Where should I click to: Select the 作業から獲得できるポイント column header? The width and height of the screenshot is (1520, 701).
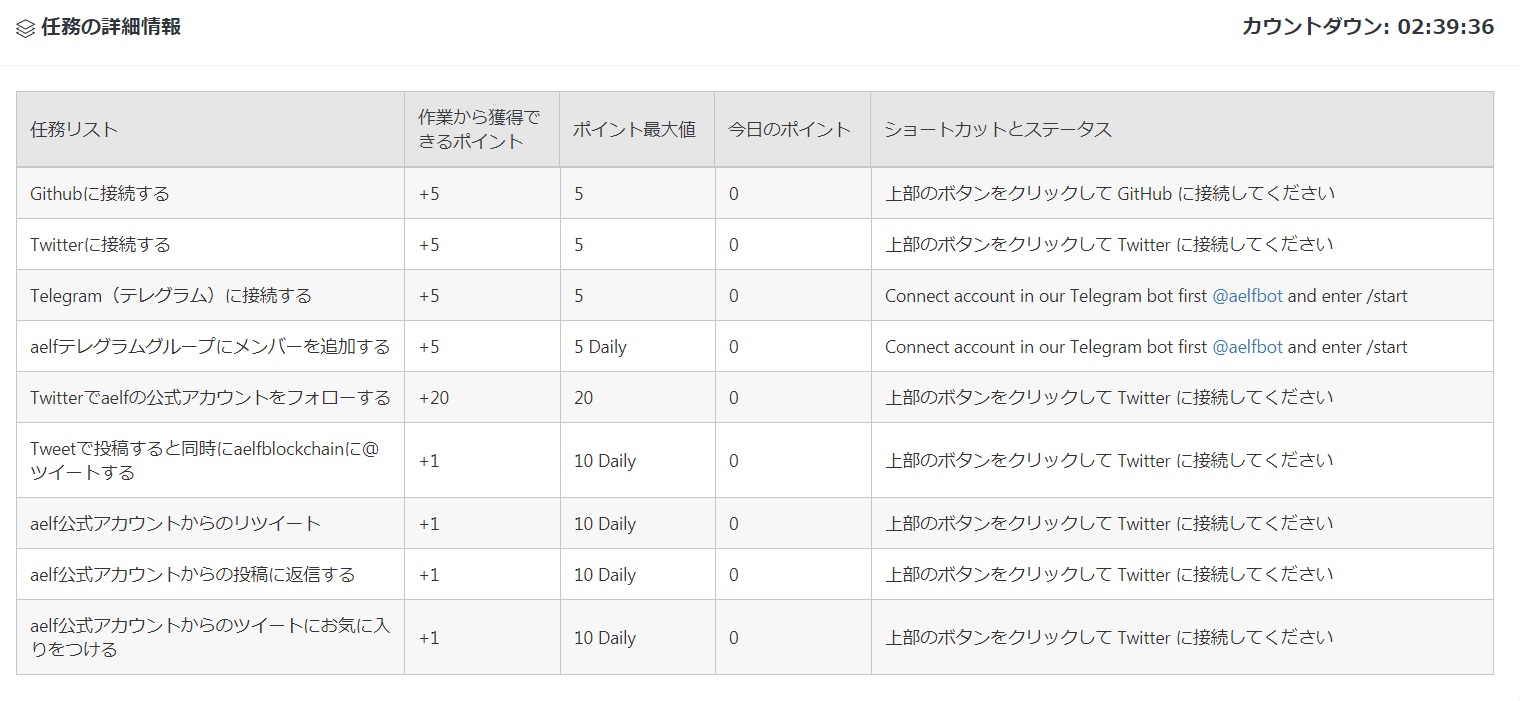point(478,129)
